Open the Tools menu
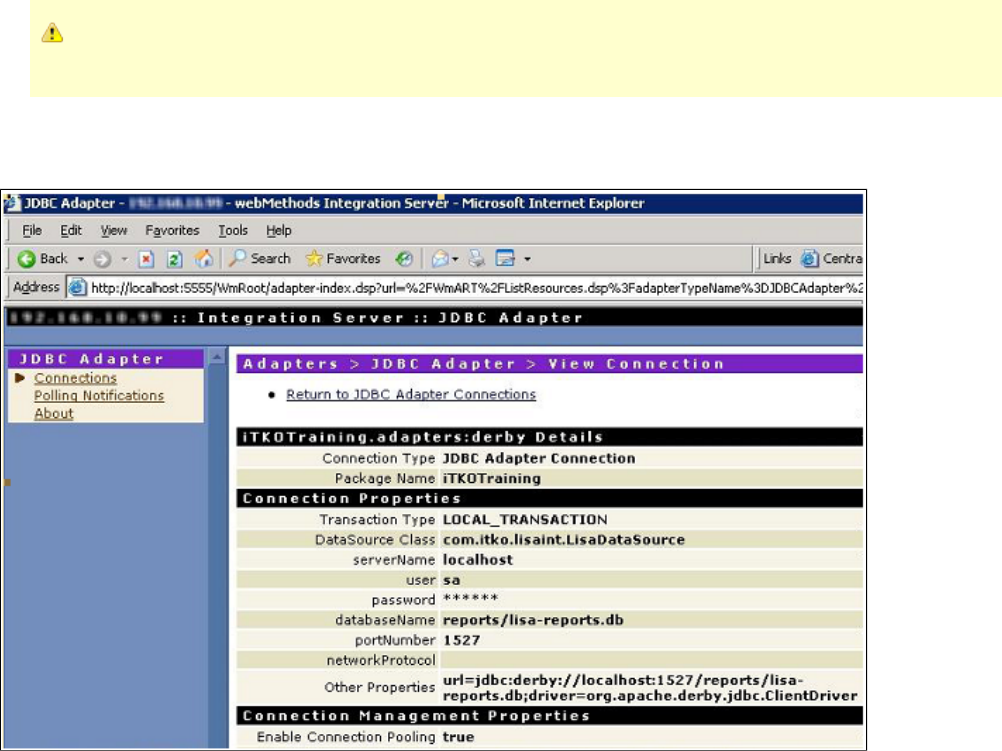 [233, 230]
